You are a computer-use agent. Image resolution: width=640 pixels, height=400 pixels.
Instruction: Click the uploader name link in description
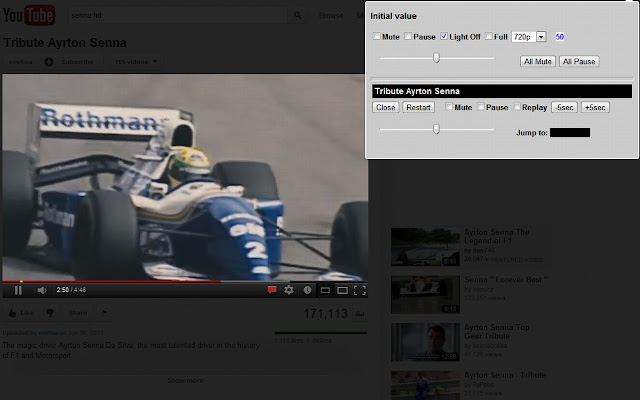click(48, 333)
